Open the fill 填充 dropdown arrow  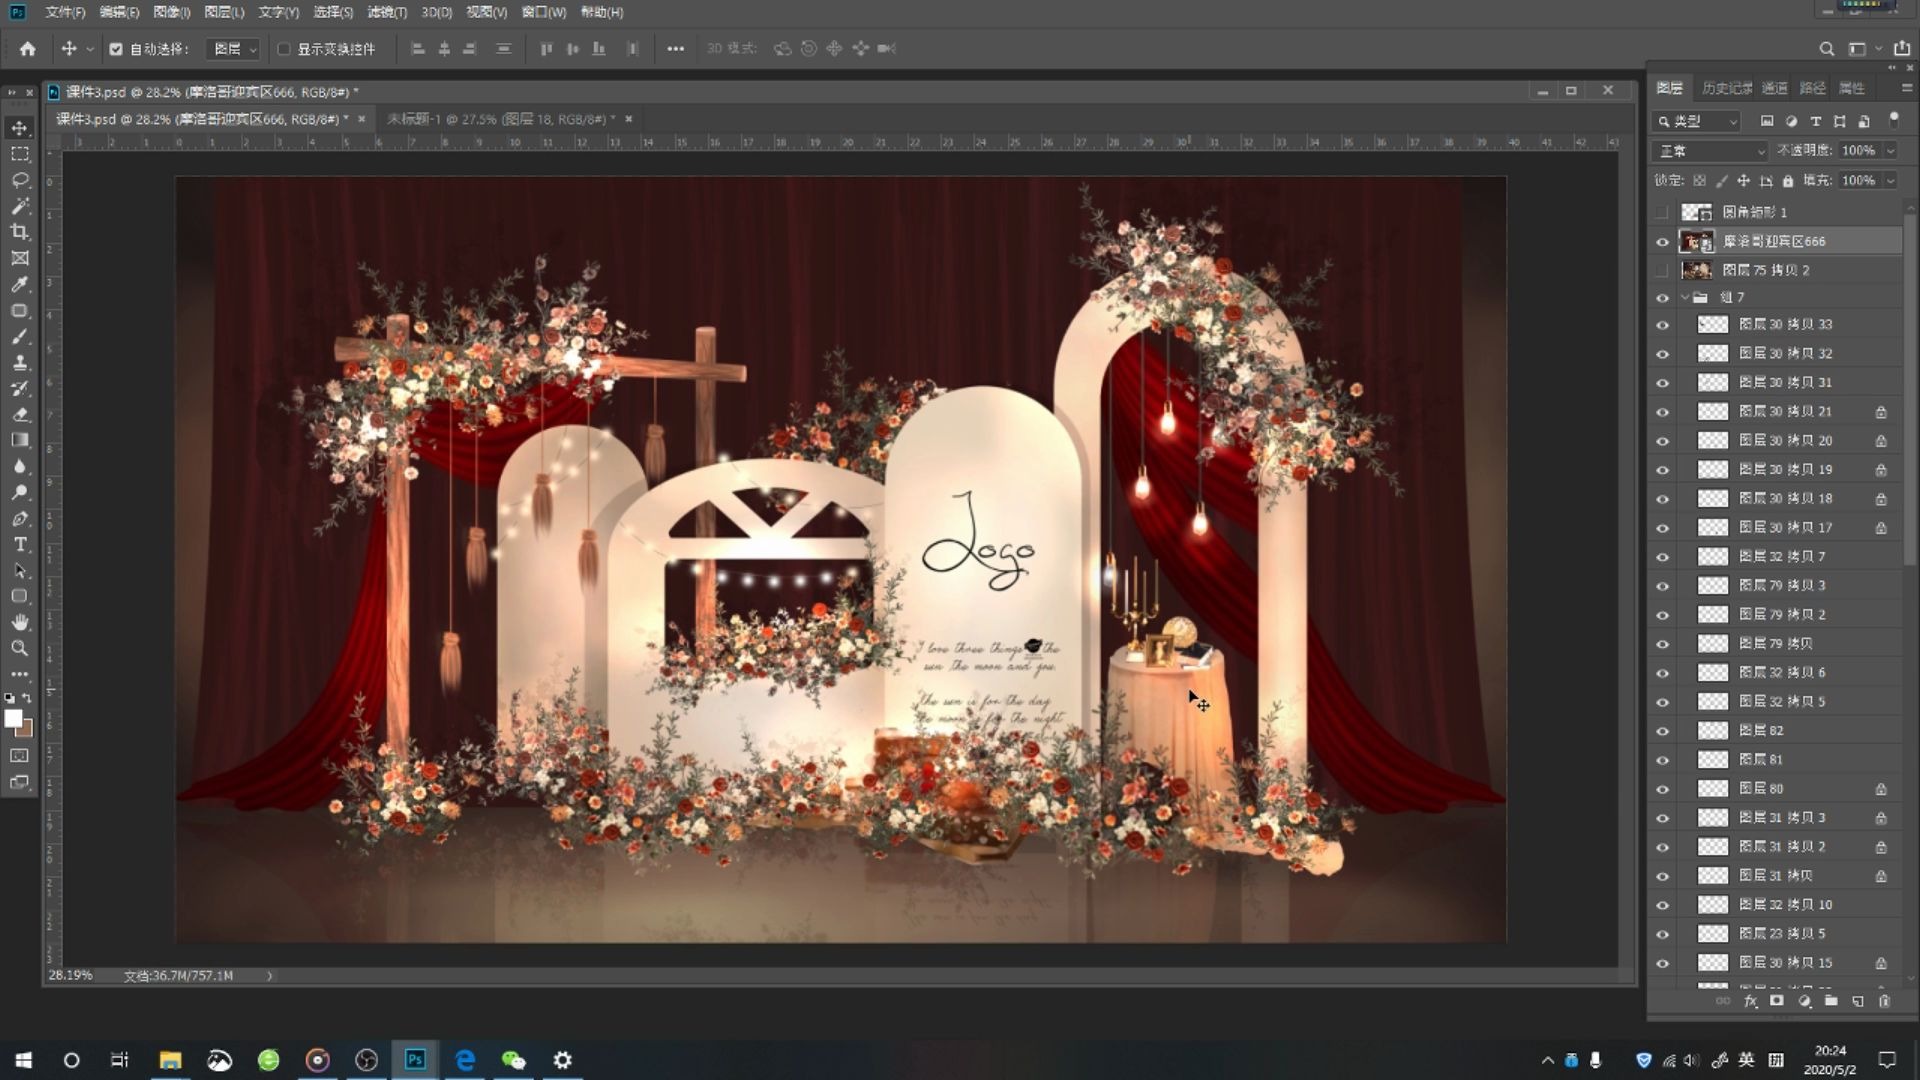pyautogui.click(x=1890, y=181)
